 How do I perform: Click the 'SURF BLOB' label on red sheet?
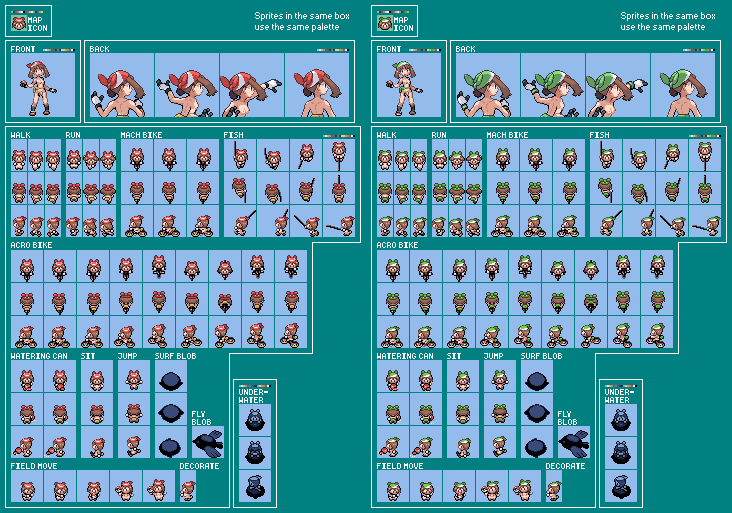pyautogui.click(x=176, y=356)
